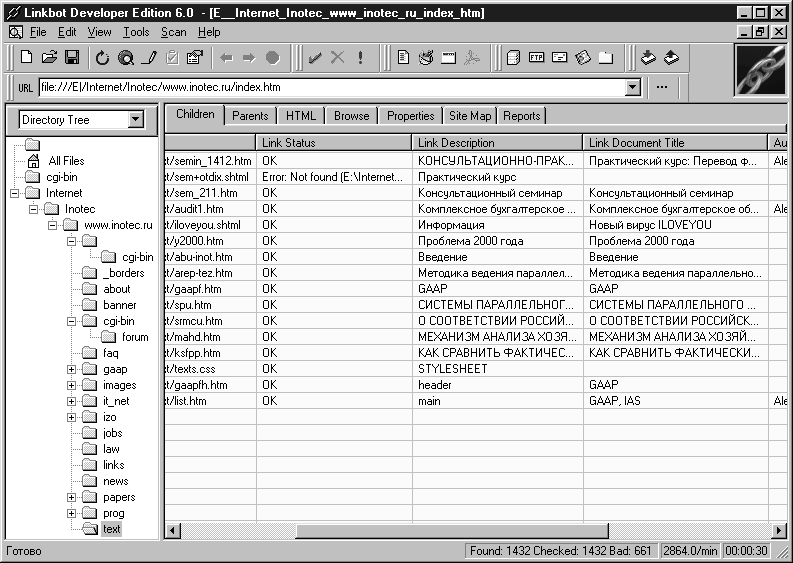The width and height of the screenshot is (793, 563).
Task: Click the plain folder toolbar icon
Action: [605, 58]
